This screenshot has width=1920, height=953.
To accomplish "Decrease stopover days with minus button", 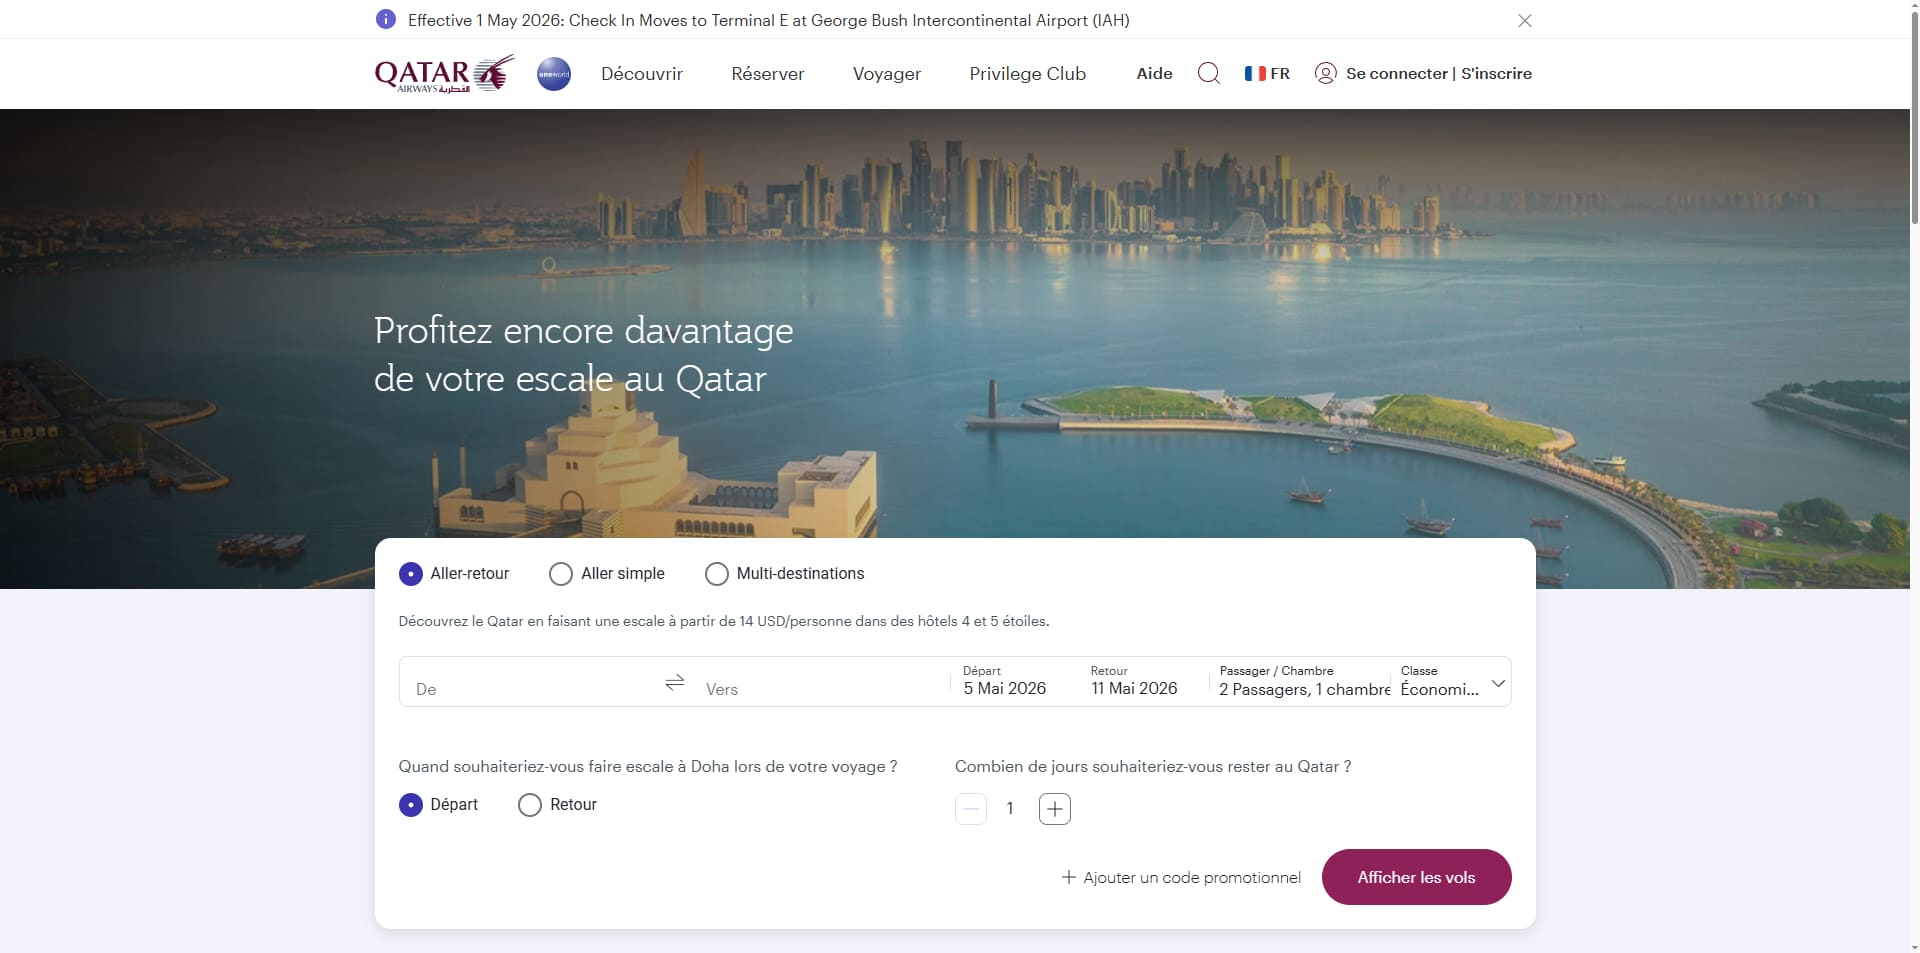I will pos(970,809).
